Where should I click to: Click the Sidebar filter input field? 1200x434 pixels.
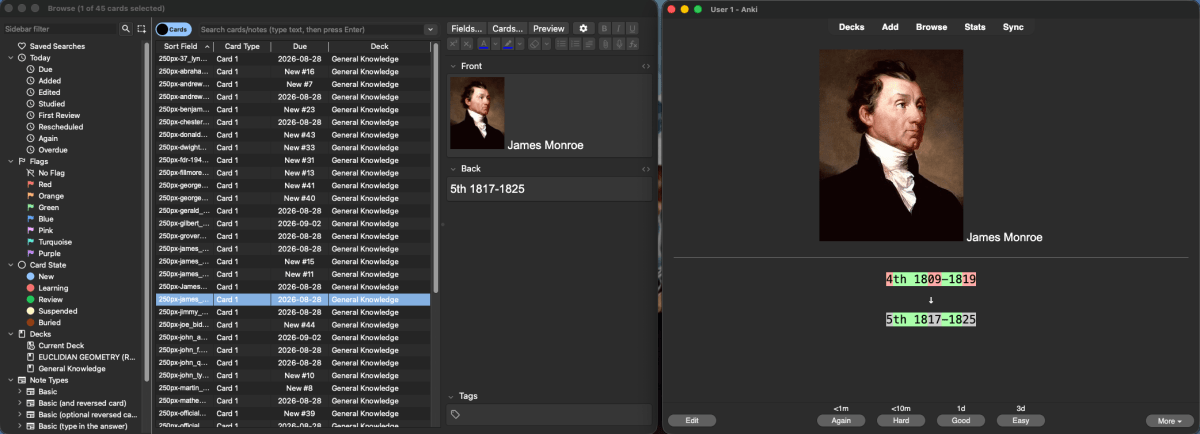click(x=60, y=29)
